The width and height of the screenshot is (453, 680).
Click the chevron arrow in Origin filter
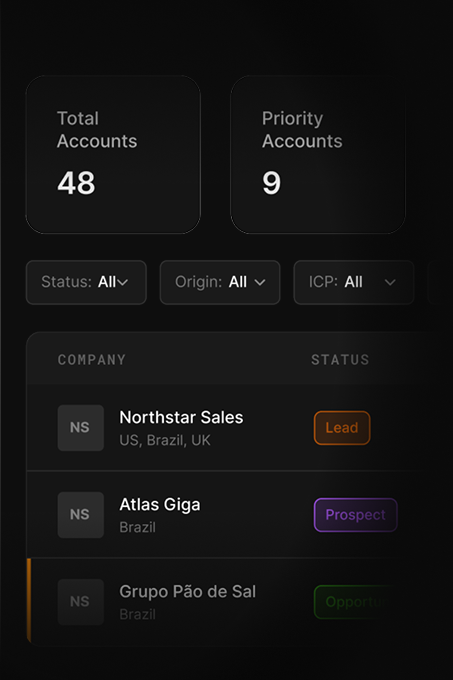260,283
